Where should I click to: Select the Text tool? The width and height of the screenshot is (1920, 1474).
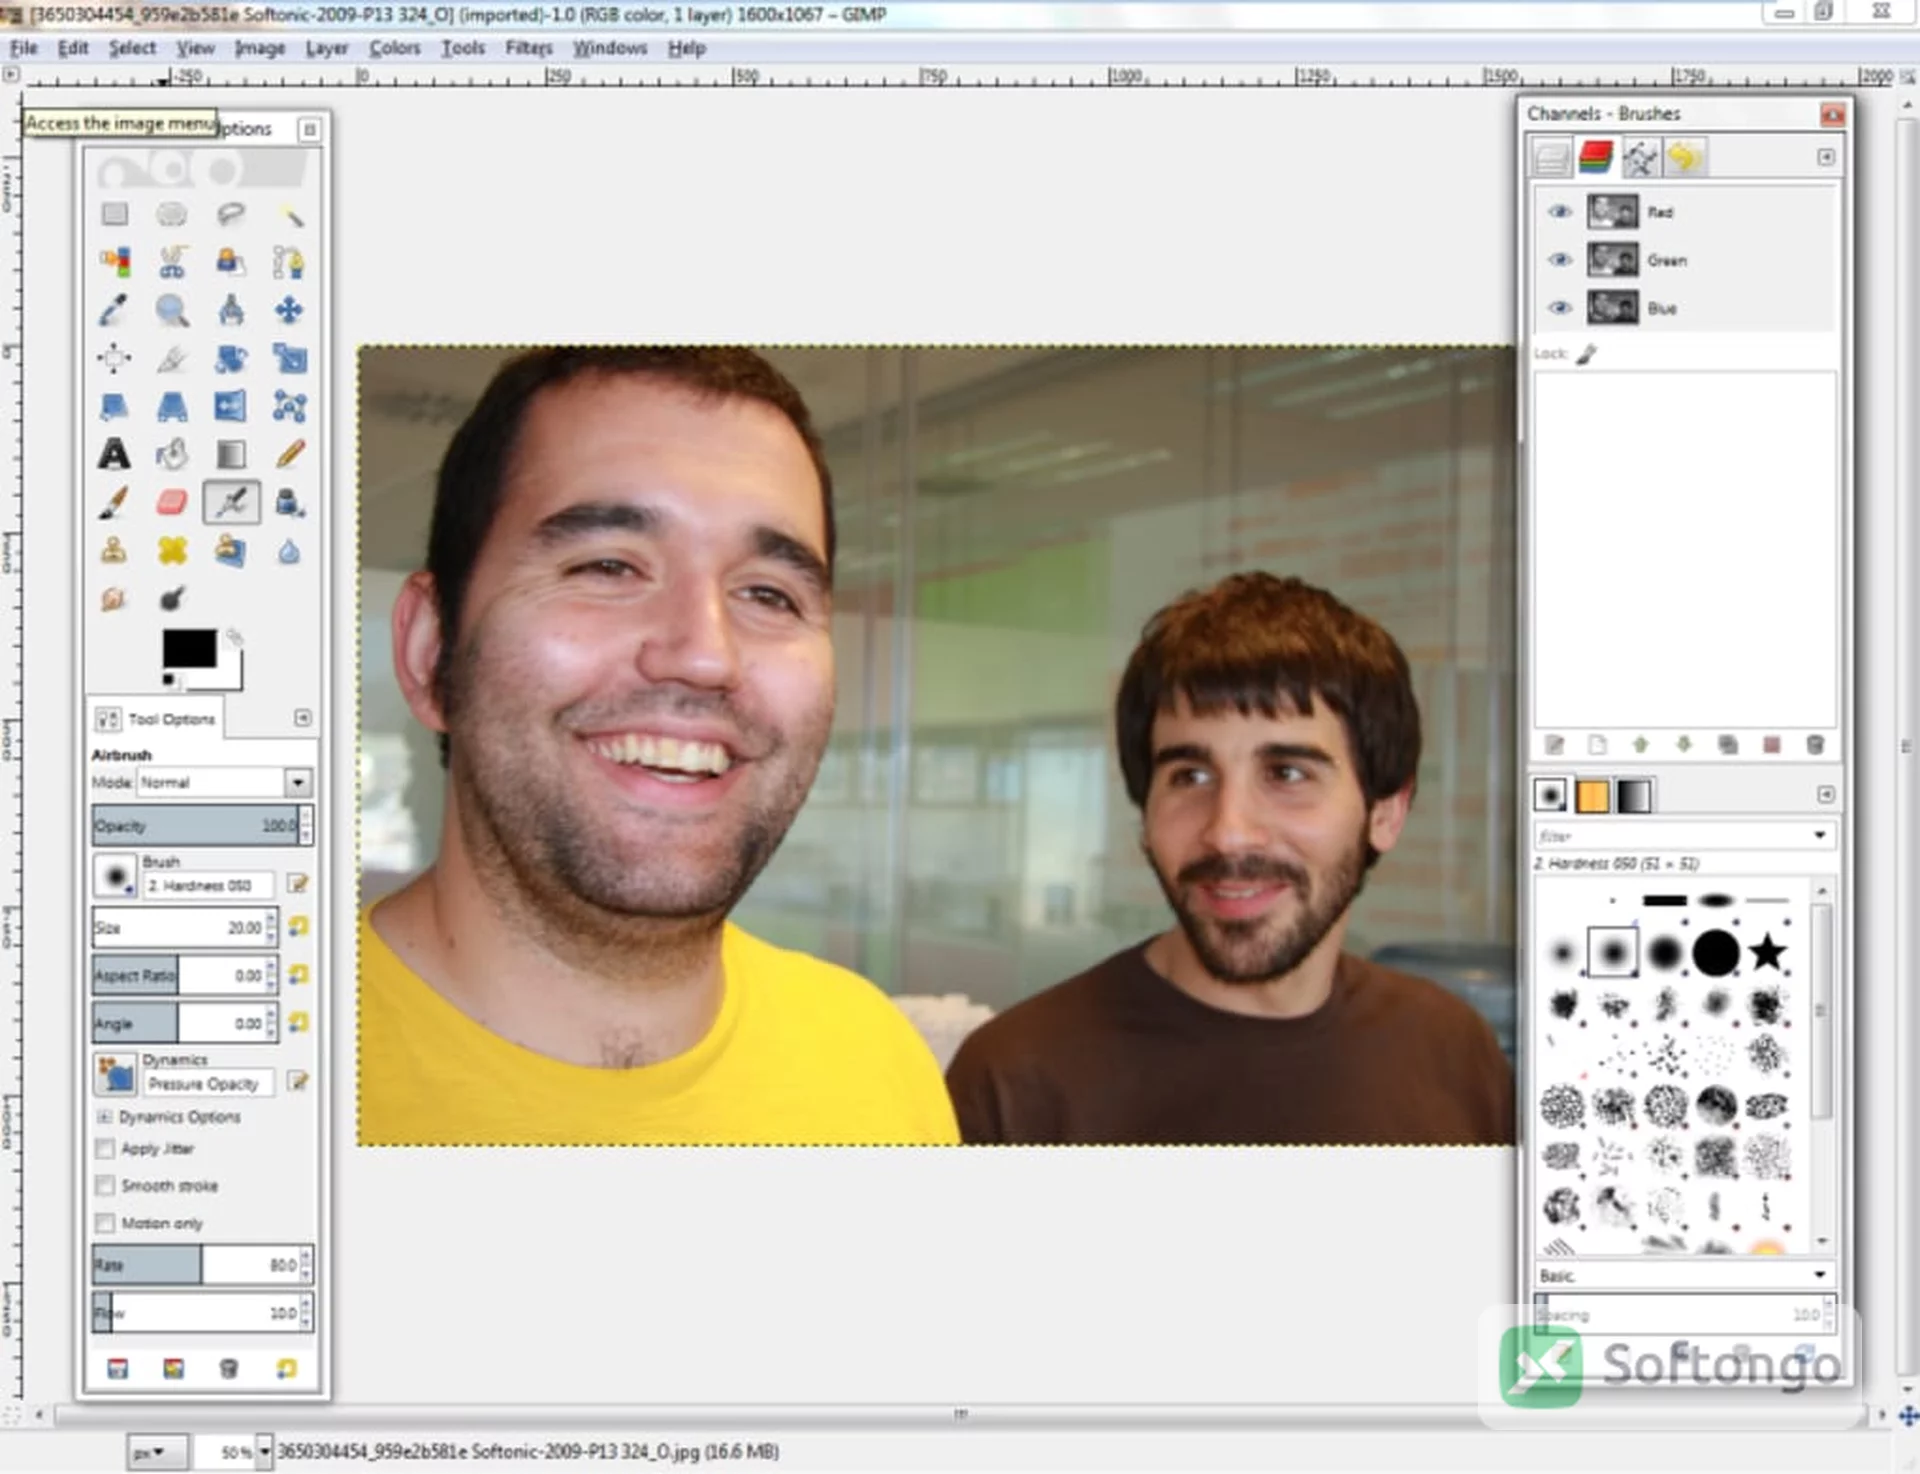coord(114,455)
